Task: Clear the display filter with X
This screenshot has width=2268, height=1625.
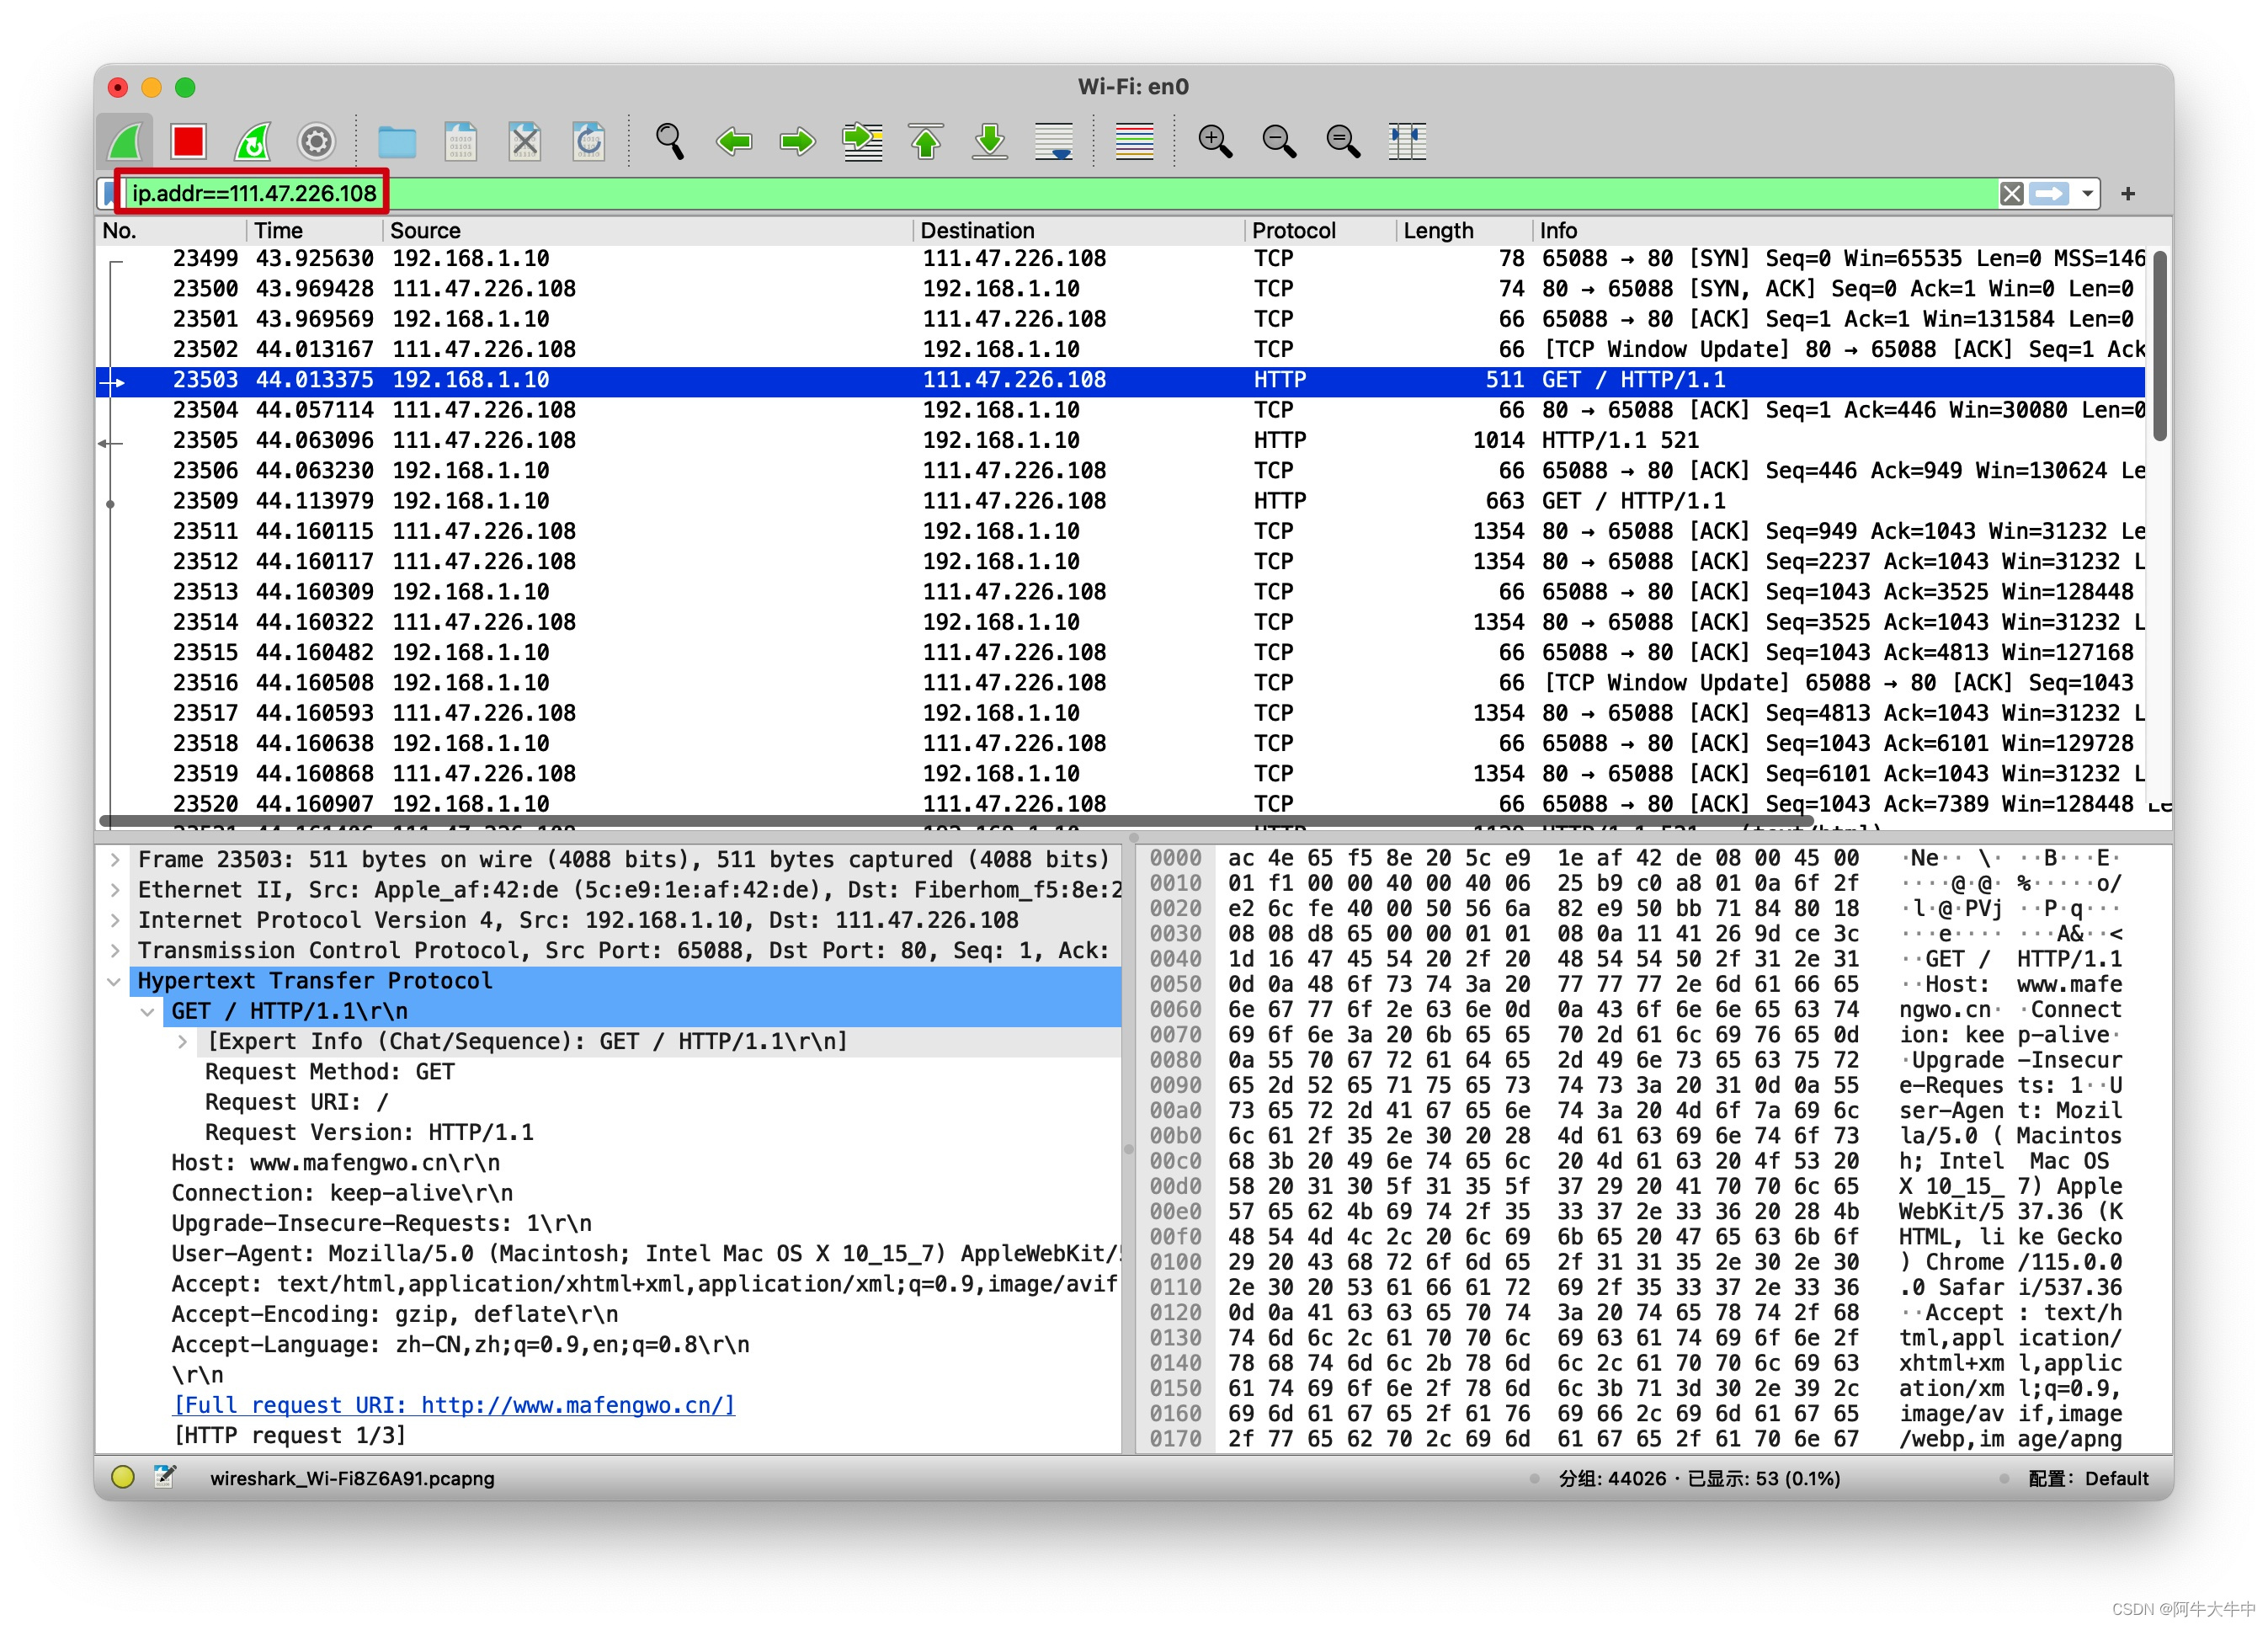Action: [x=2012, y=193]
